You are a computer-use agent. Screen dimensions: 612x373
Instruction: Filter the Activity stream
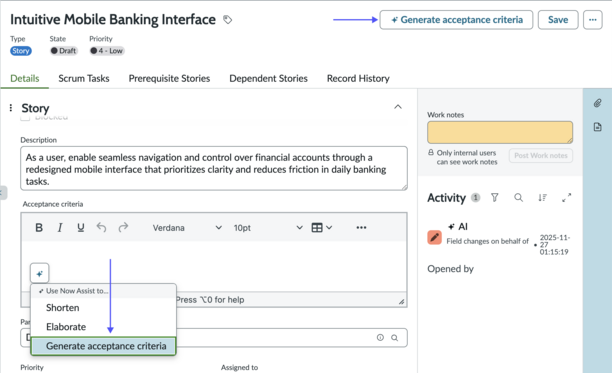pyautogui.click(x=495, y=197)
